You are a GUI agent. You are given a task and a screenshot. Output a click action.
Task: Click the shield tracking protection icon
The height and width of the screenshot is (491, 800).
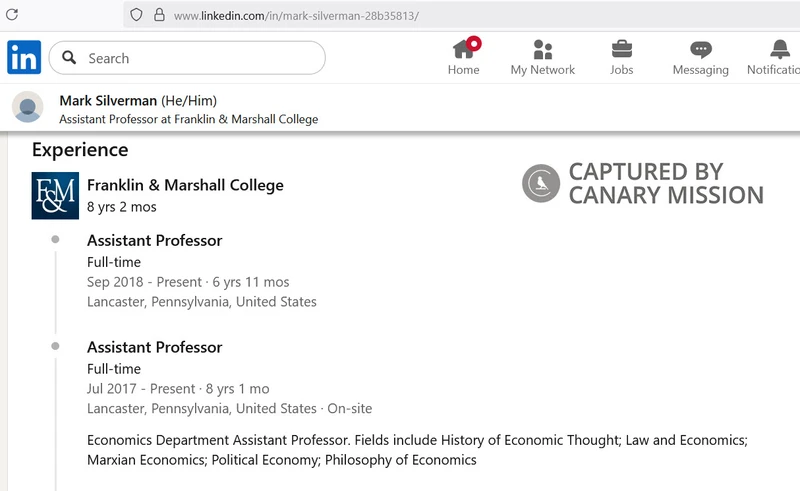pyautogui.click(x=136, y=15)
